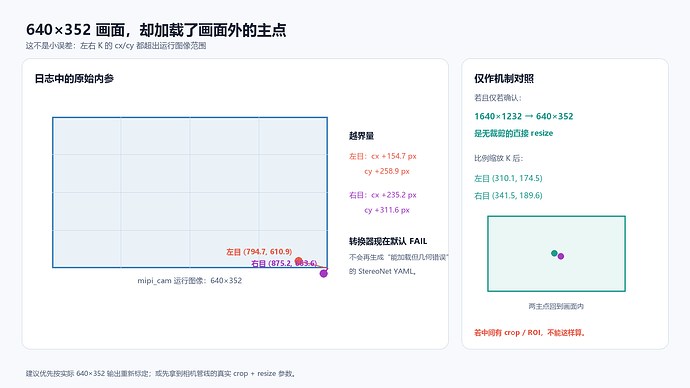
Task: Click the text "比例缩放 K 后："
Action: (x=499, y=158)
